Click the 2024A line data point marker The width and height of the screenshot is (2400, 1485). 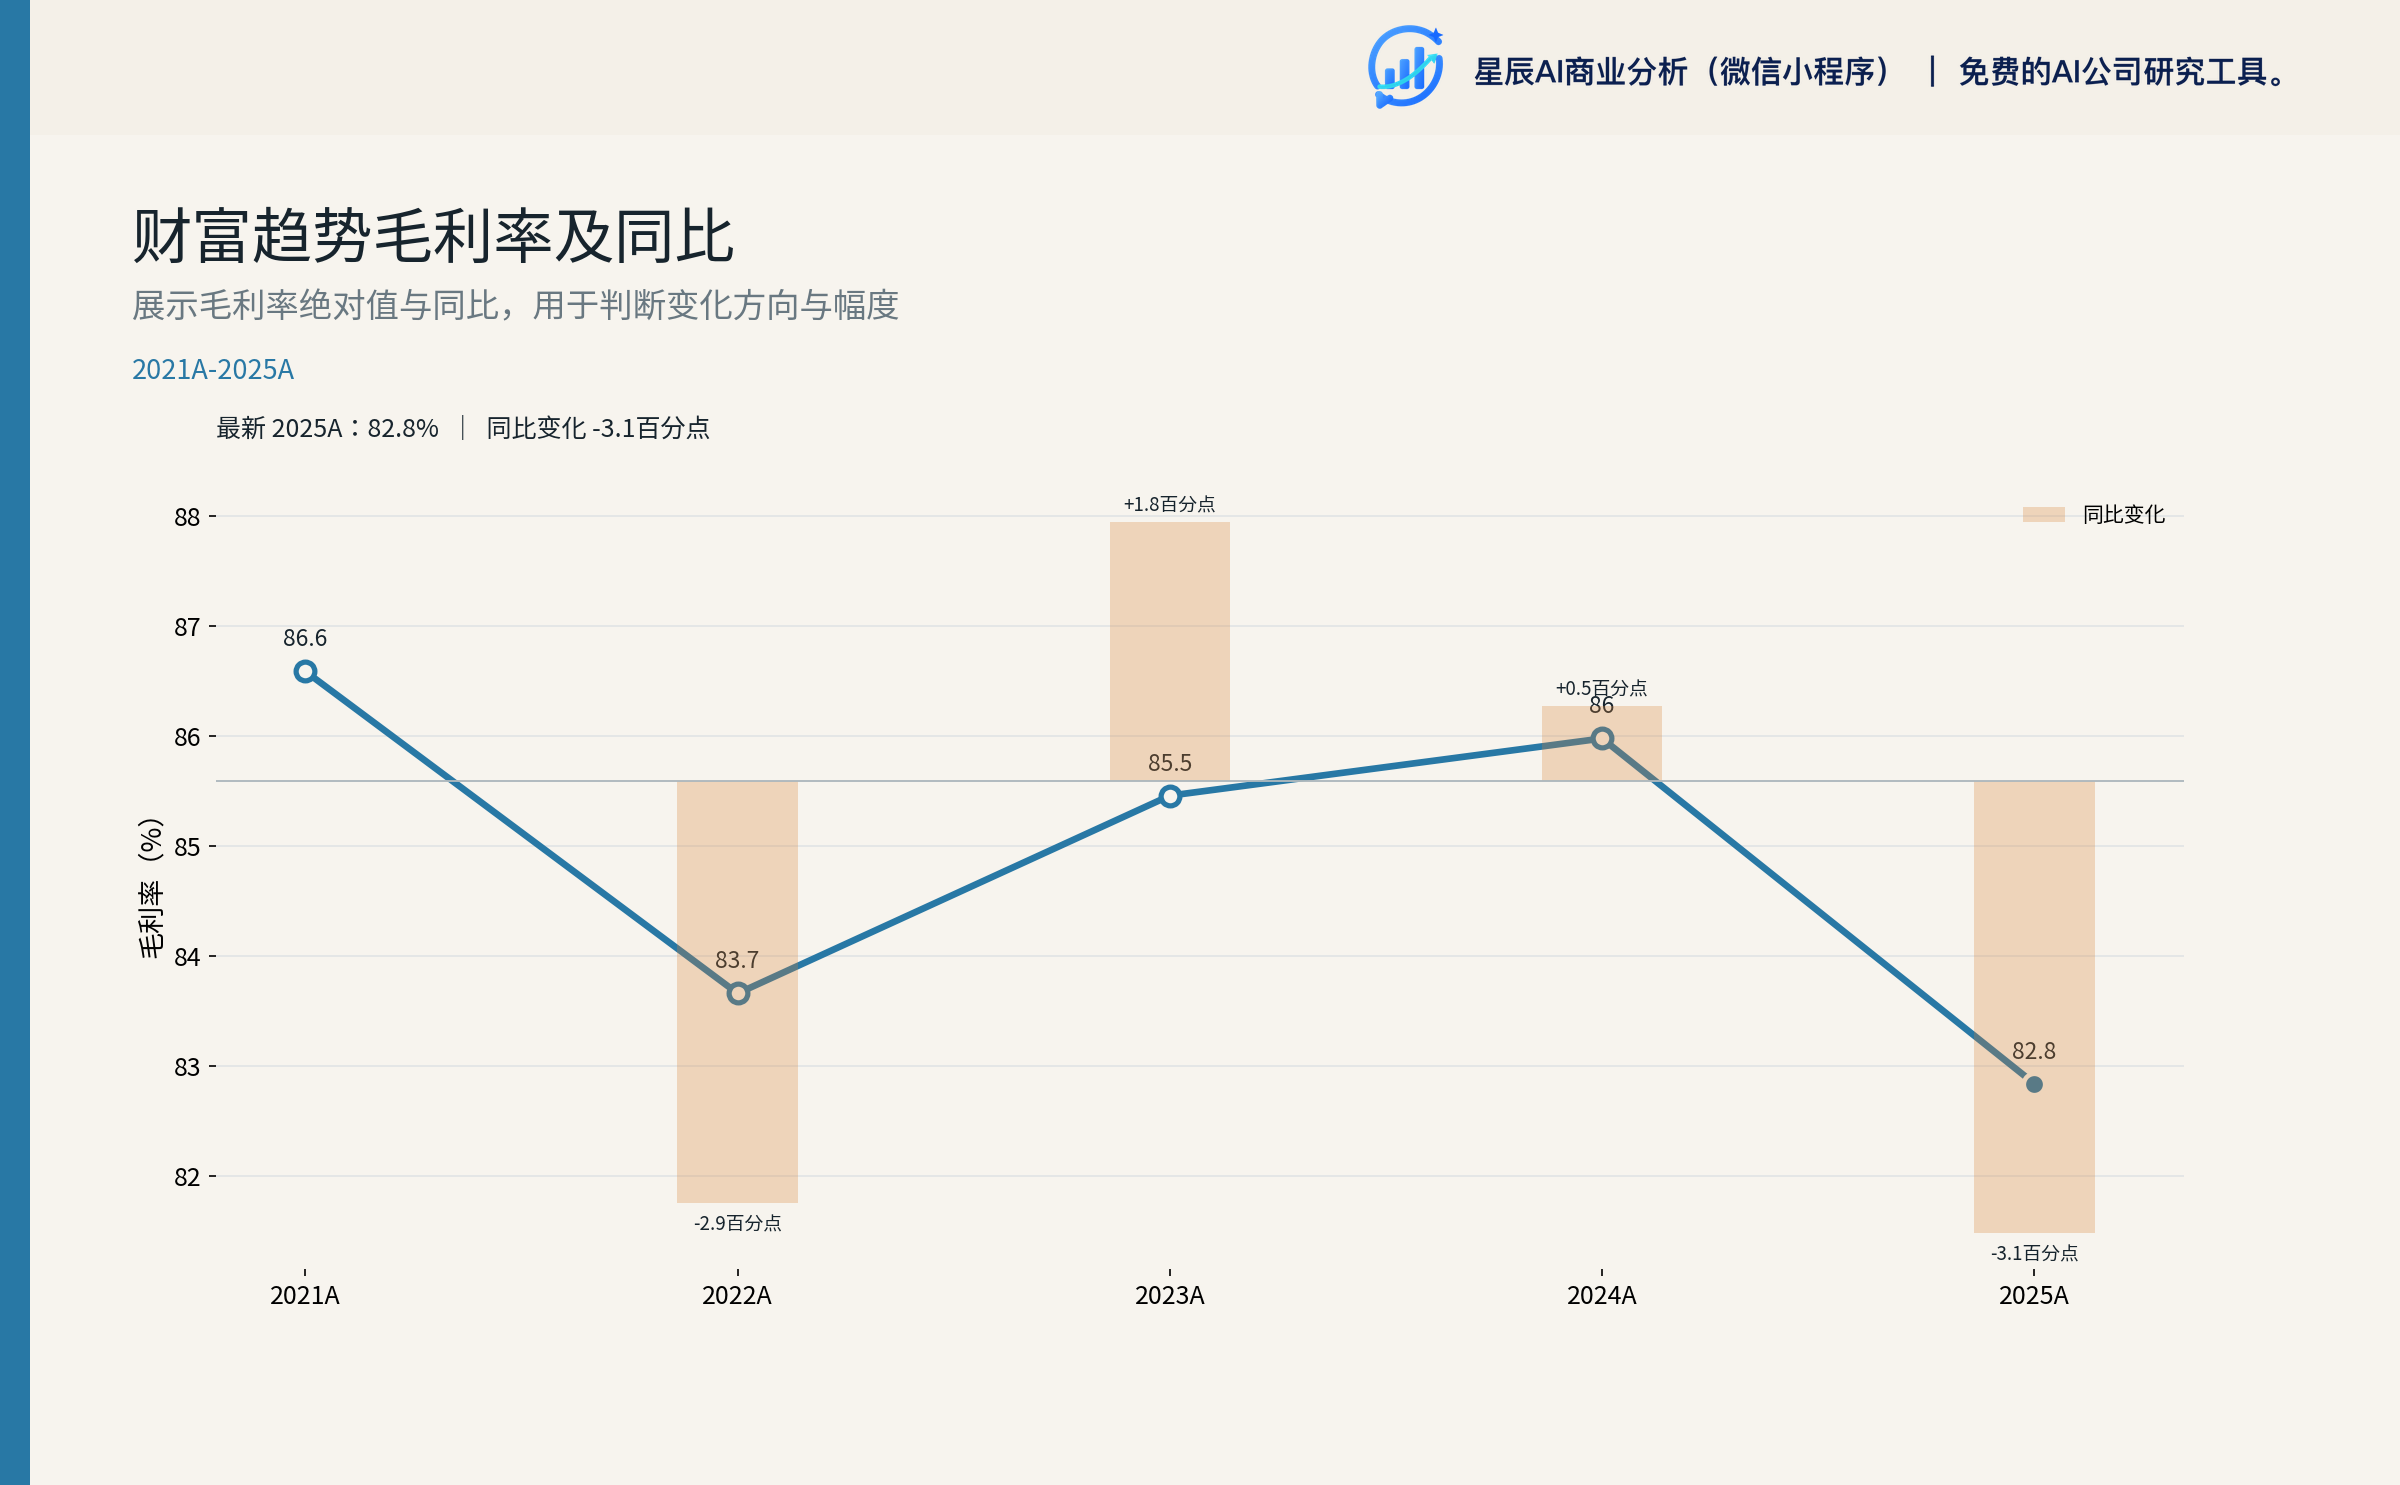tap(1602, 738)
